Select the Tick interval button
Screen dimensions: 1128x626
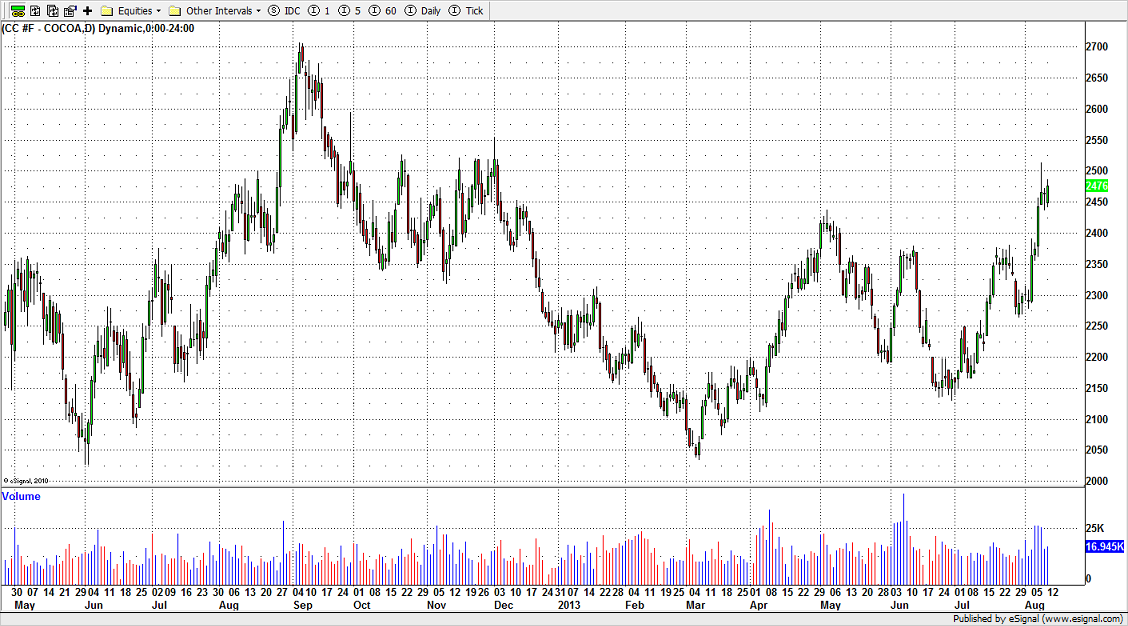466,10
